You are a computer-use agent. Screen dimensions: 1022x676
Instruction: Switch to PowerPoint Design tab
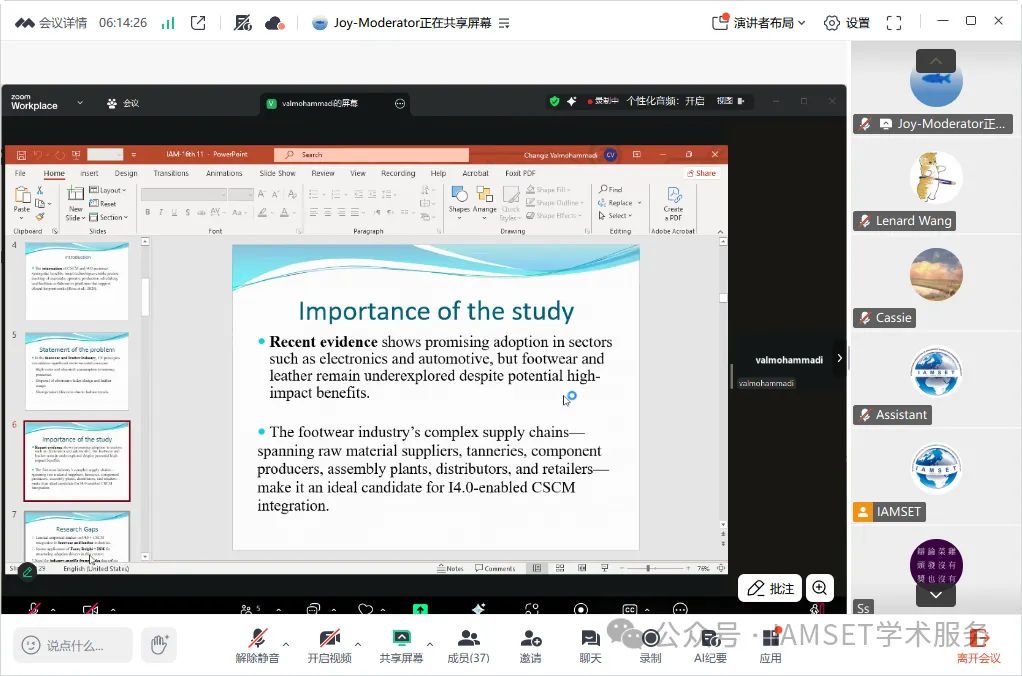point(126,173)
